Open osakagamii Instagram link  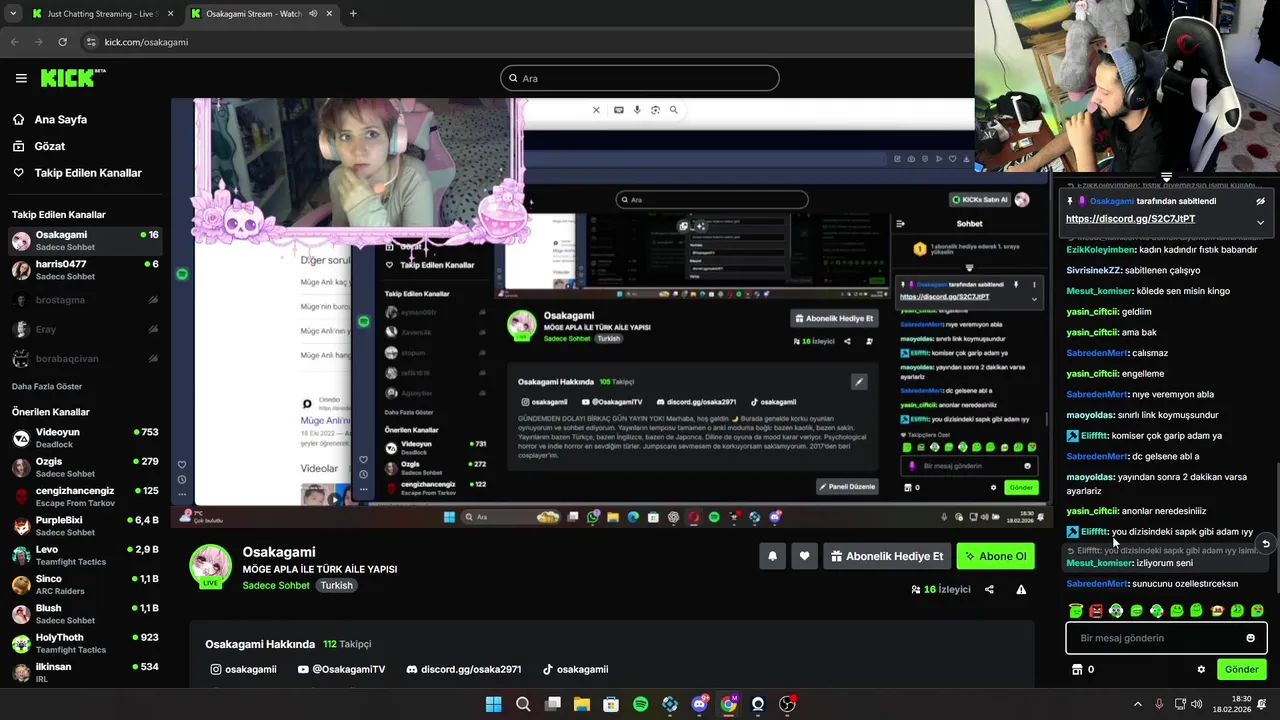243,669
